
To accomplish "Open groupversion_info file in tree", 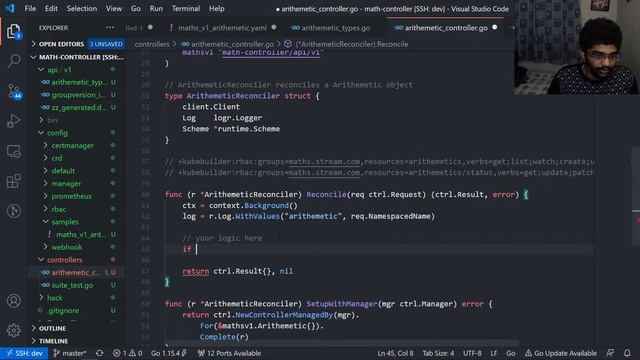I will [x=77, y=95].
